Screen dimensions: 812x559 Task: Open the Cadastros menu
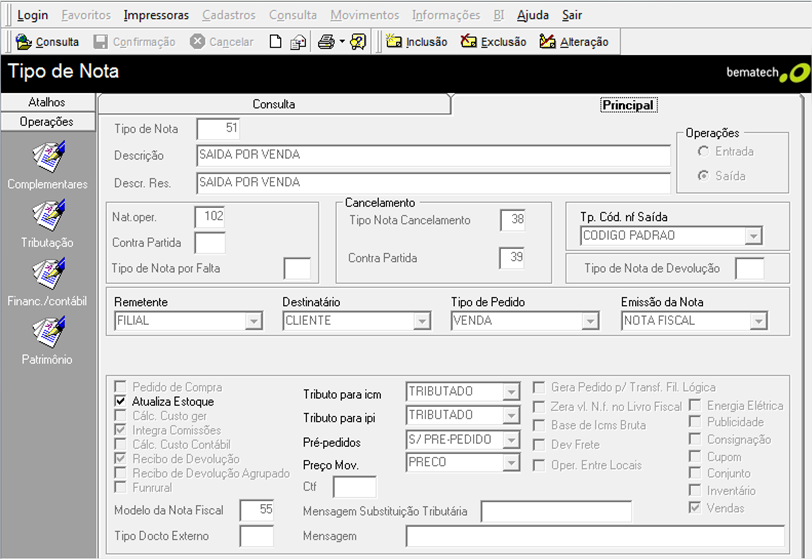tap(229, 15)
